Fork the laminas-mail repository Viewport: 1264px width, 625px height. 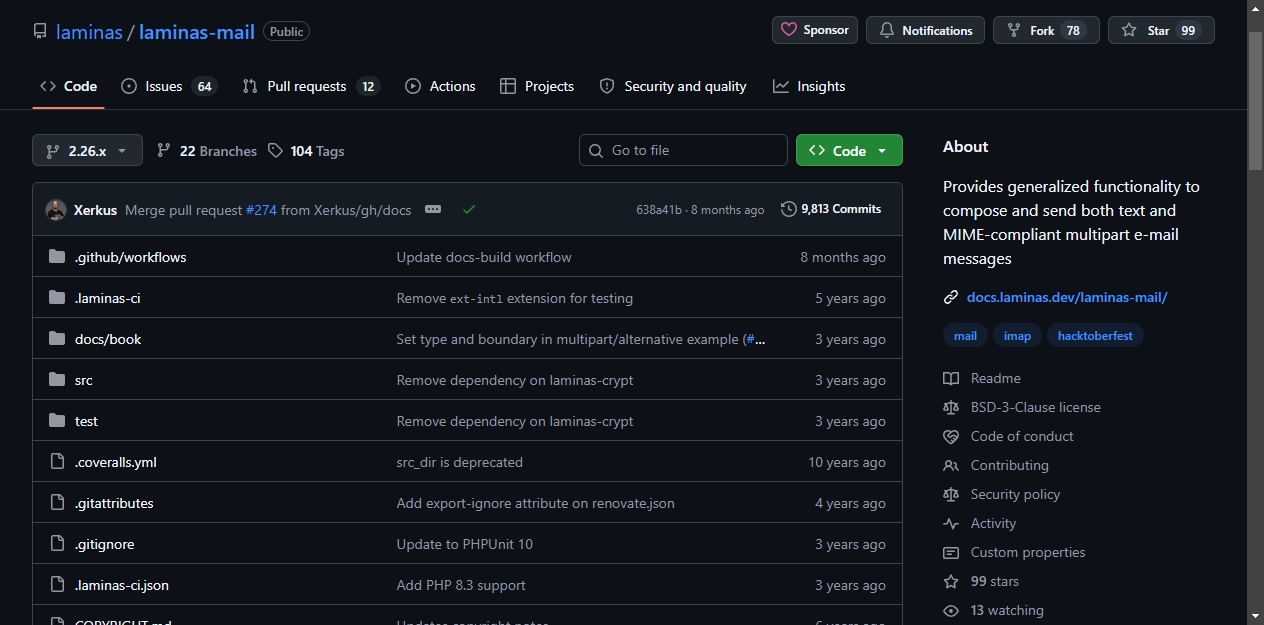pos(1046,30)
